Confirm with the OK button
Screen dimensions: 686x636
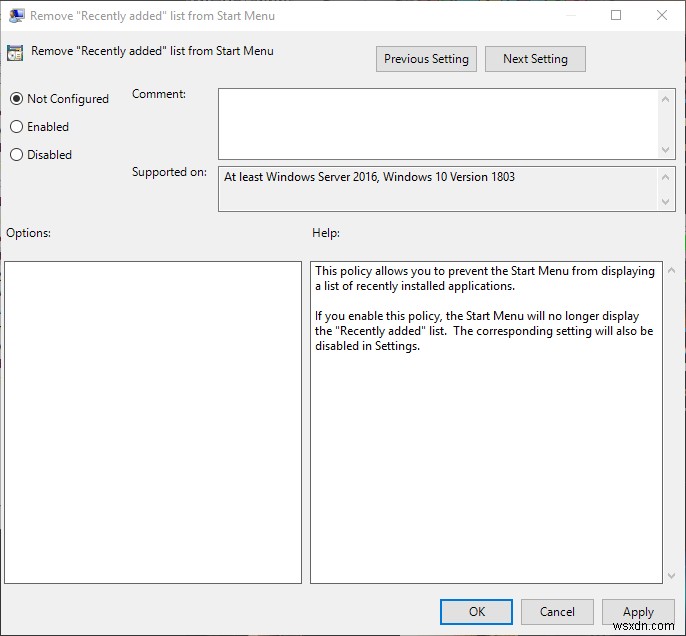click(x=476, y=612)
